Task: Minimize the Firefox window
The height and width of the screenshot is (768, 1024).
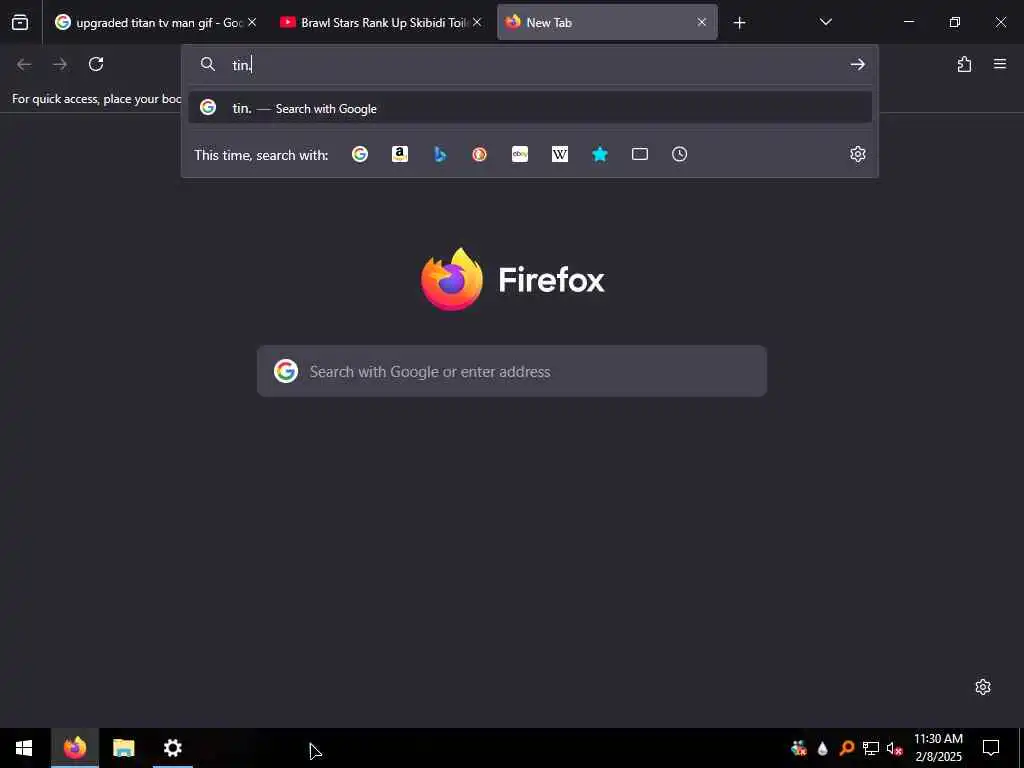Action: [908, 22]
